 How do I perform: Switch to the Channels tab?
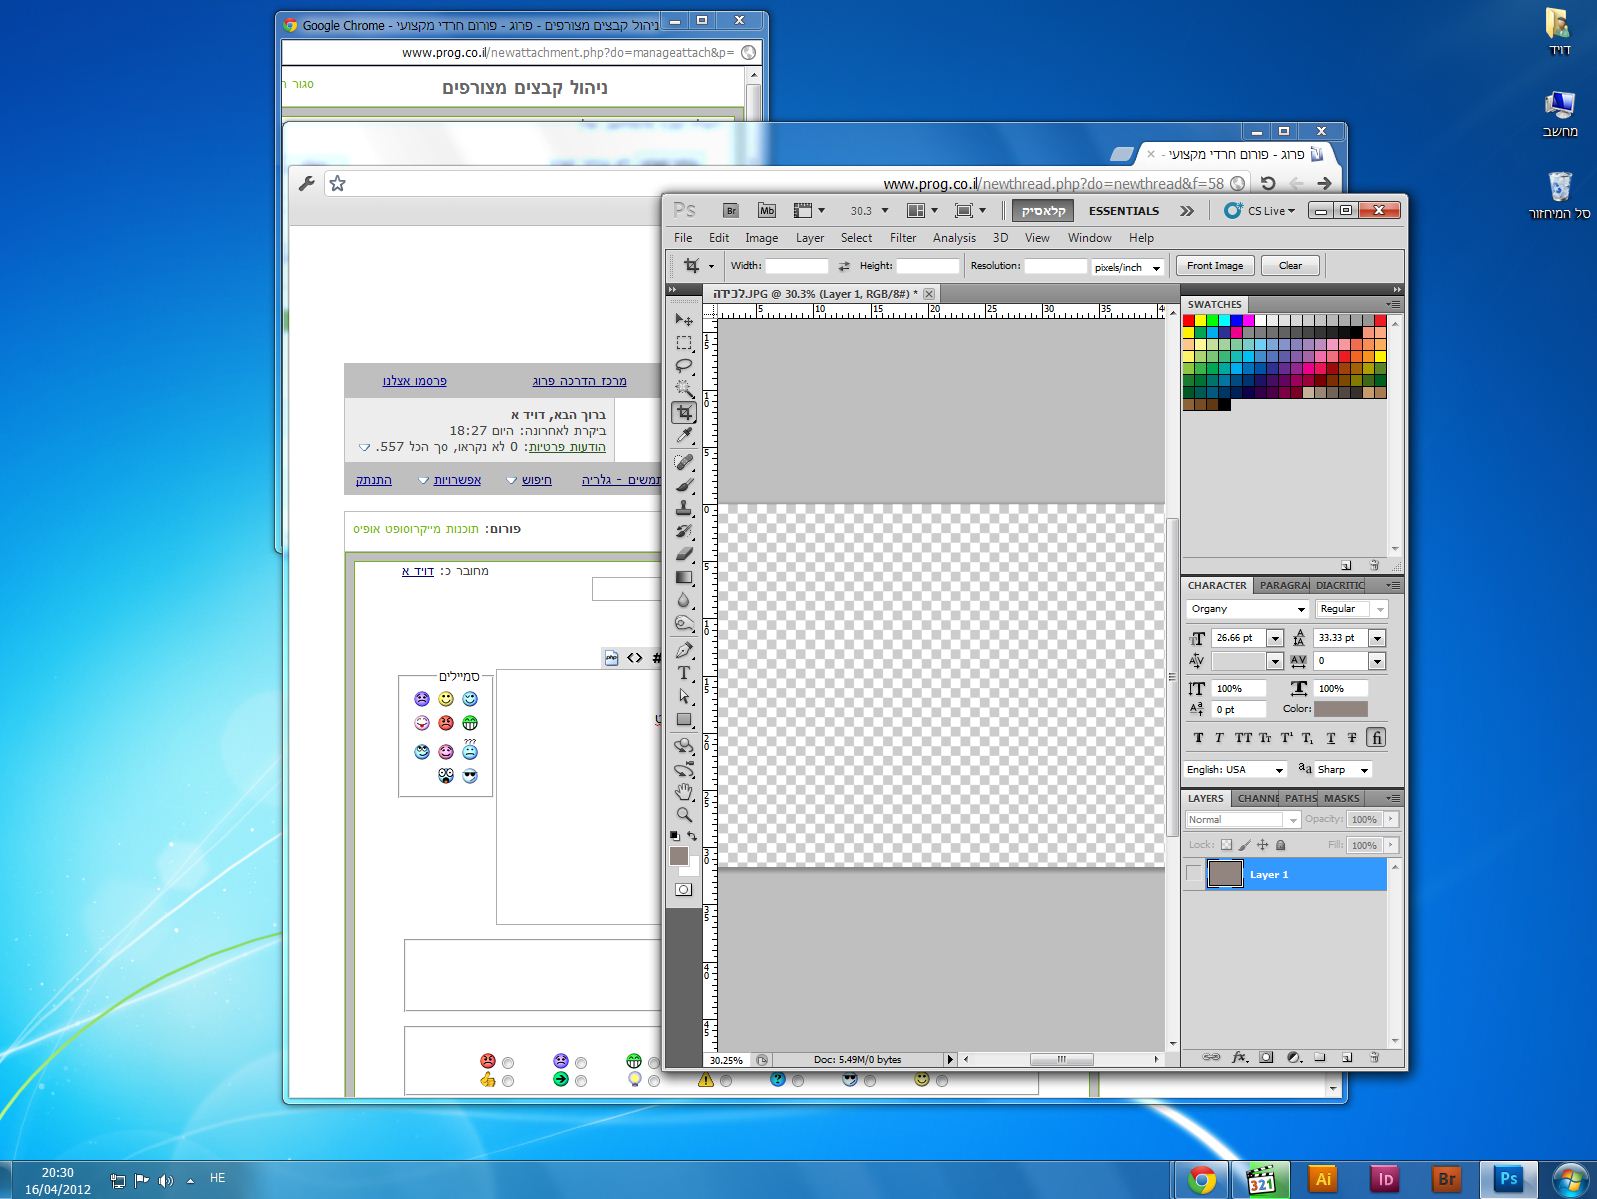[x=1257, y=798]
